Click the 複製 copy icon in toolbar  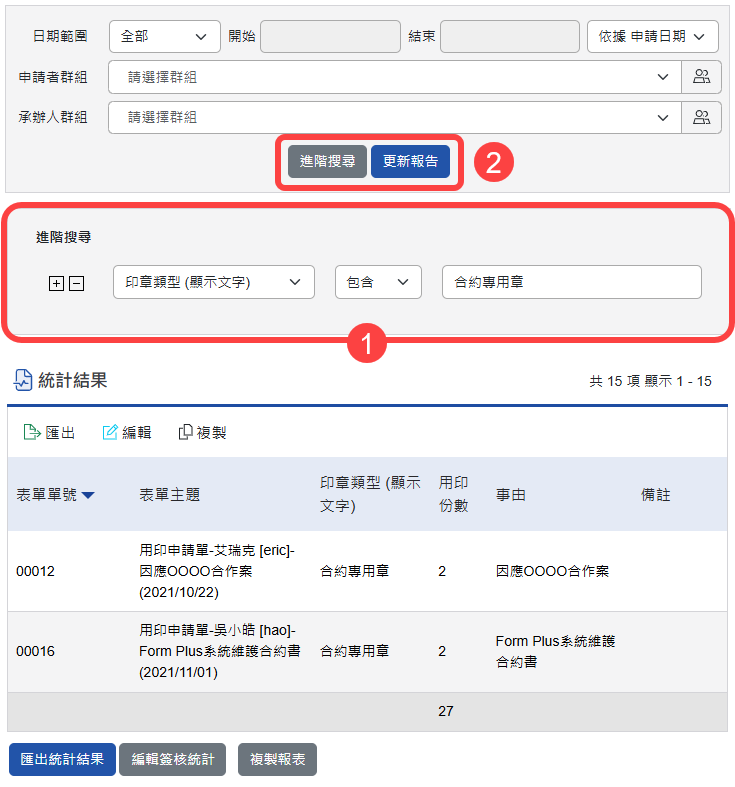(x=185, y=432)
